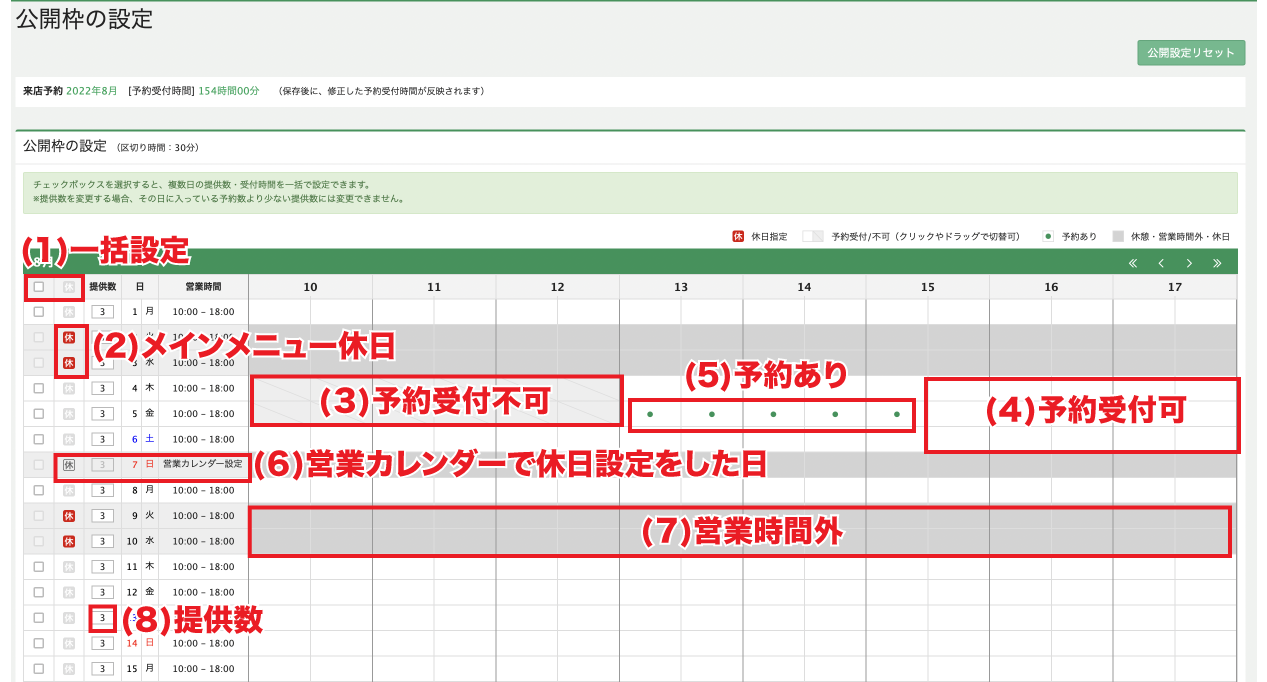Click the 提供数 column header

103,287
